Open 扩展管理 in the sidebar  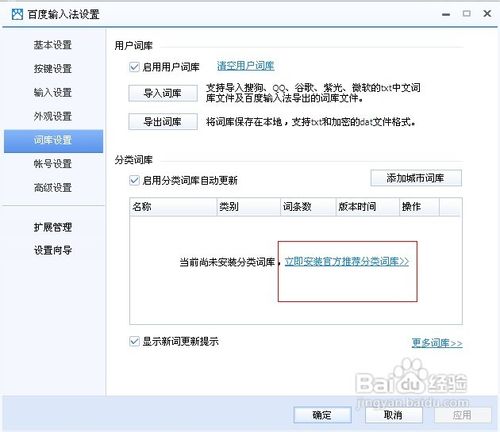[x=53, y=227]
